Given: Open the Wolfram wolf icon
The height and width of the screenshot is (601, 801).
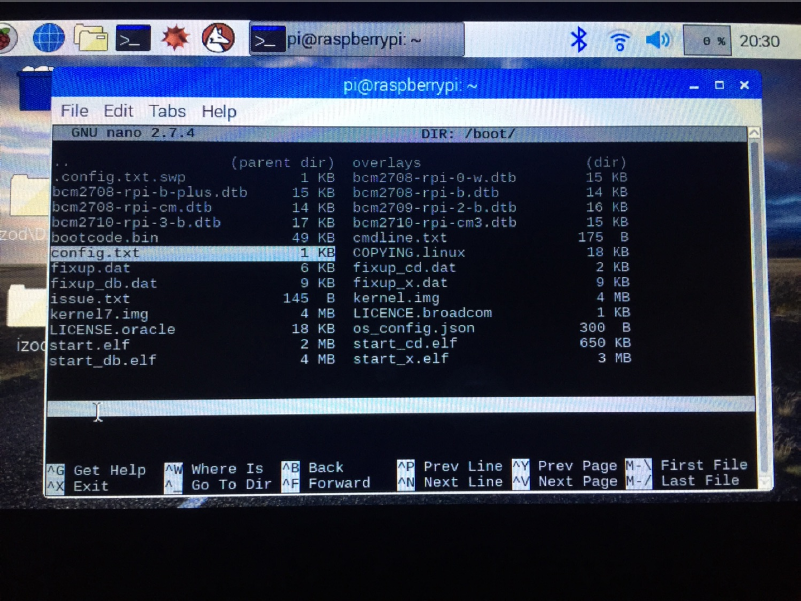Looking at the screenshot, I should 218,38.
